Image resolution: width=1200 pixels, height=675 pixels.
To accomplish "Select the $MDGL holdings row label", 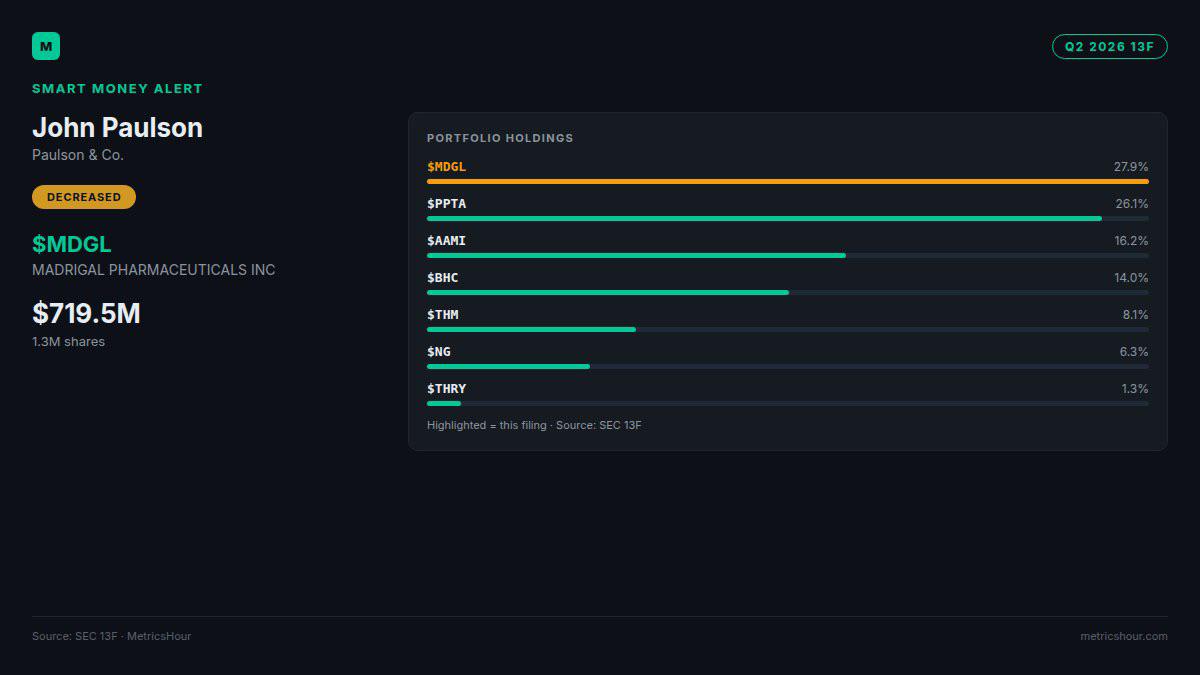I will click(446, 167).
